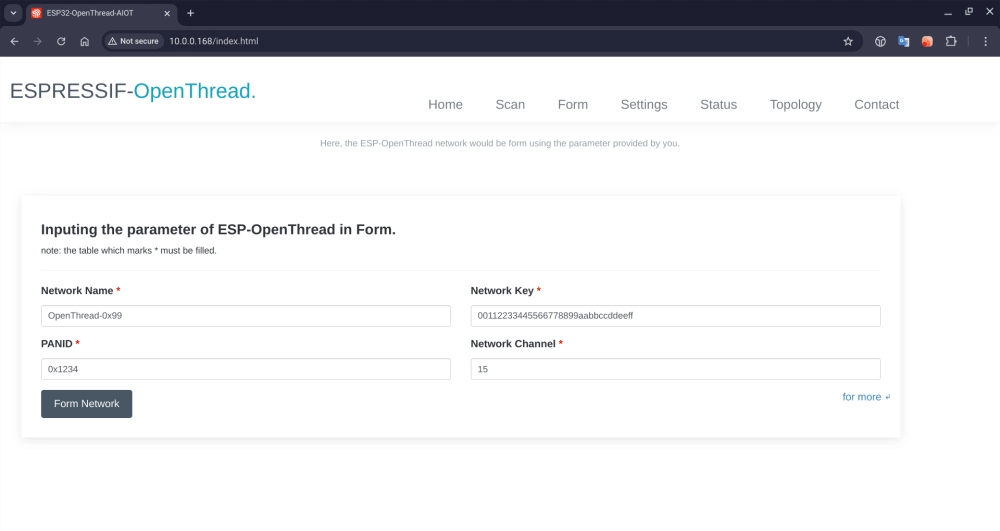
Task: Open the Settings navigation item
Action: (644, 104)
